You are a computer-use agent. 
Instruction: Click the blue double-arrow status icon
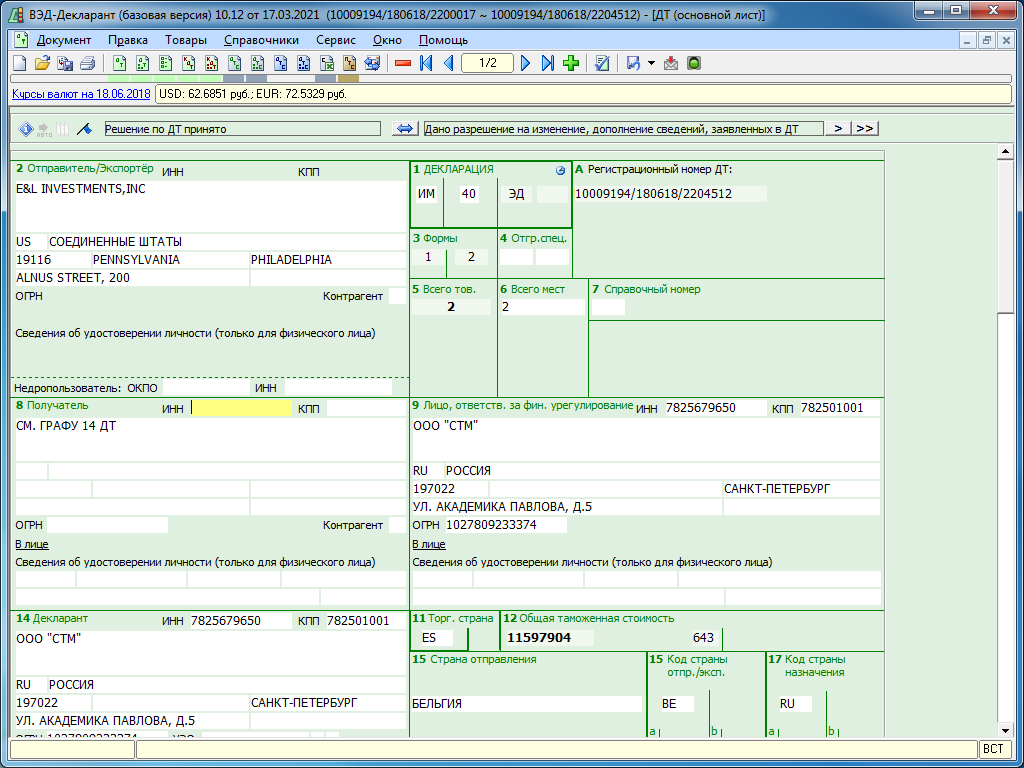(x=405, y=129)
